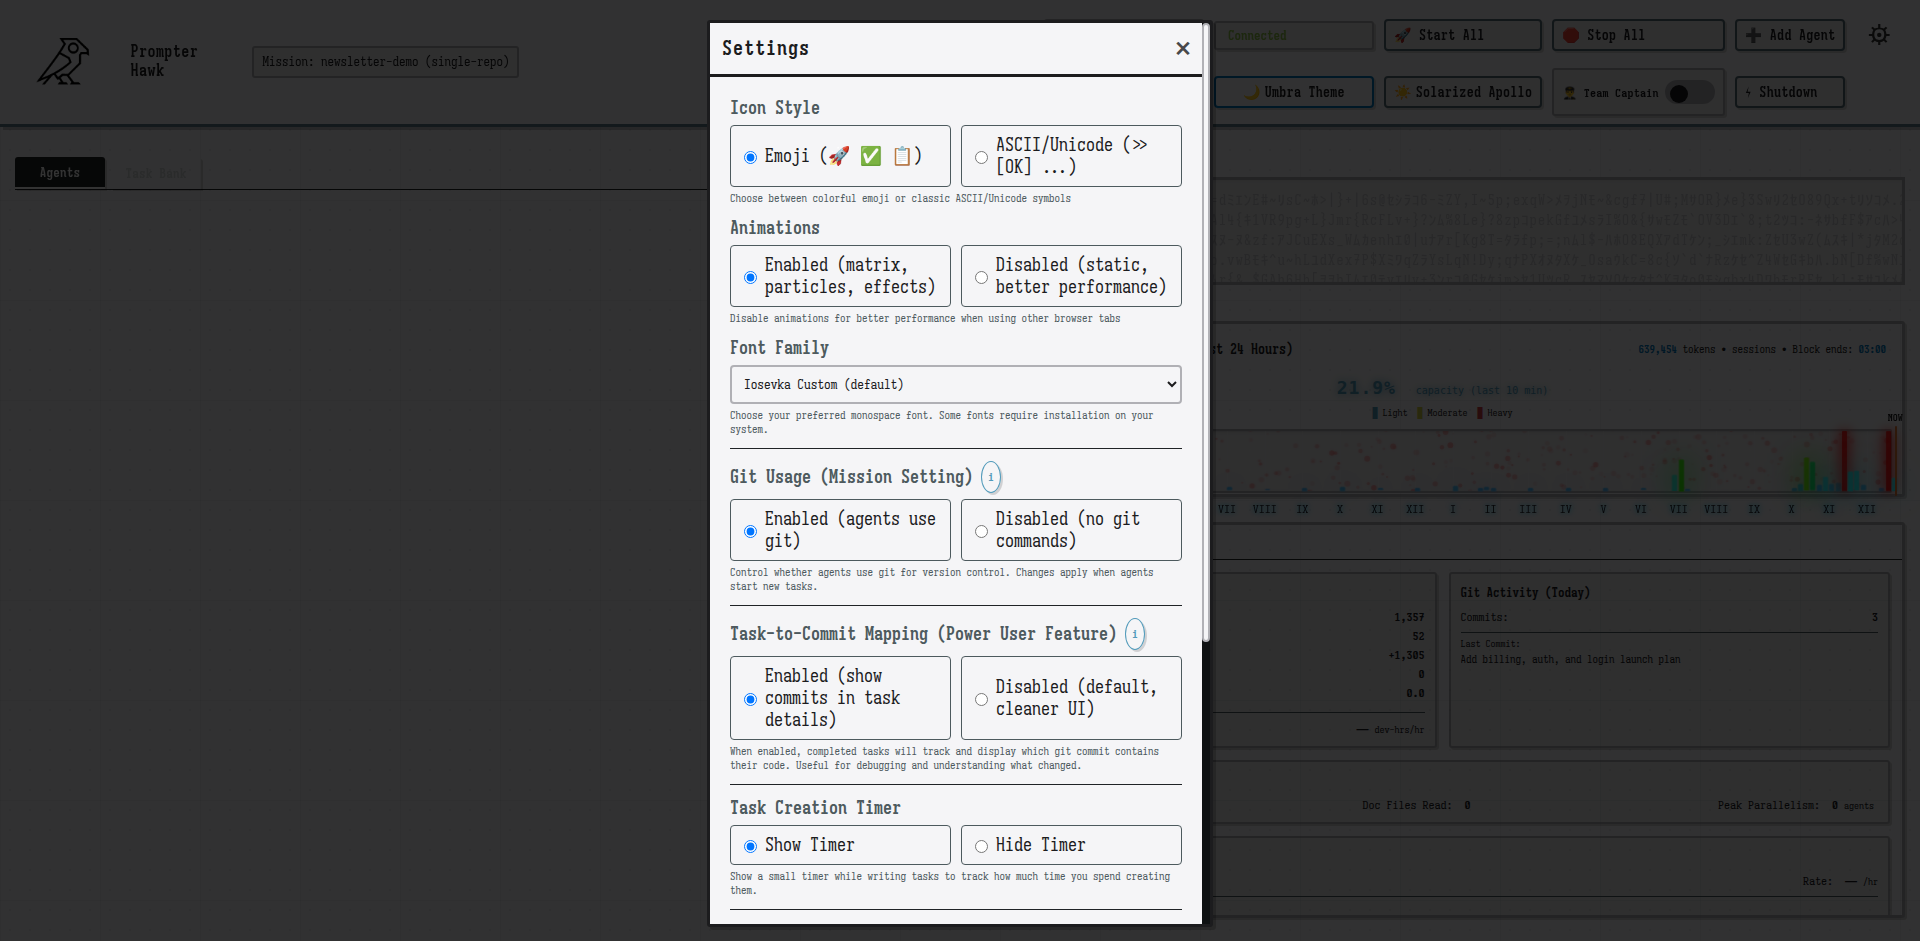Toggle the Team Captain switch
Screen dimensions: 1920x941
[1689, 92]
